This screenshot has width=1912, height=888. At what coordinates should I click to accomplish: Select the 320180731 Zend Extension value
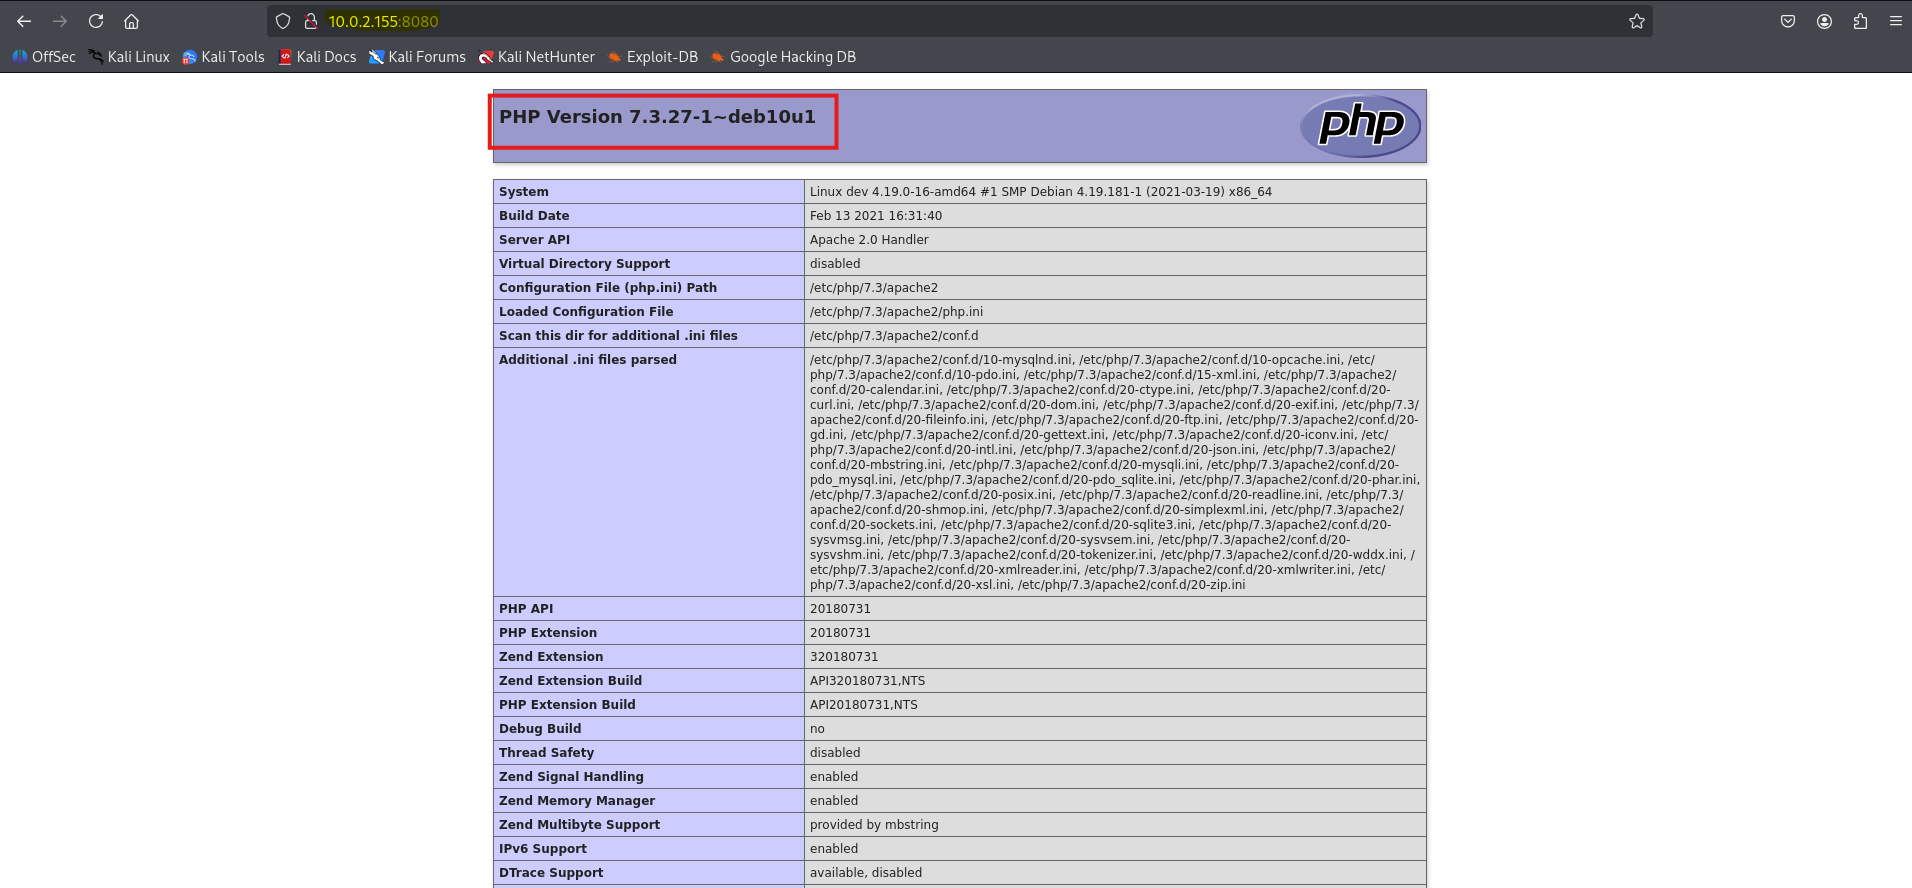coord(844,657)
